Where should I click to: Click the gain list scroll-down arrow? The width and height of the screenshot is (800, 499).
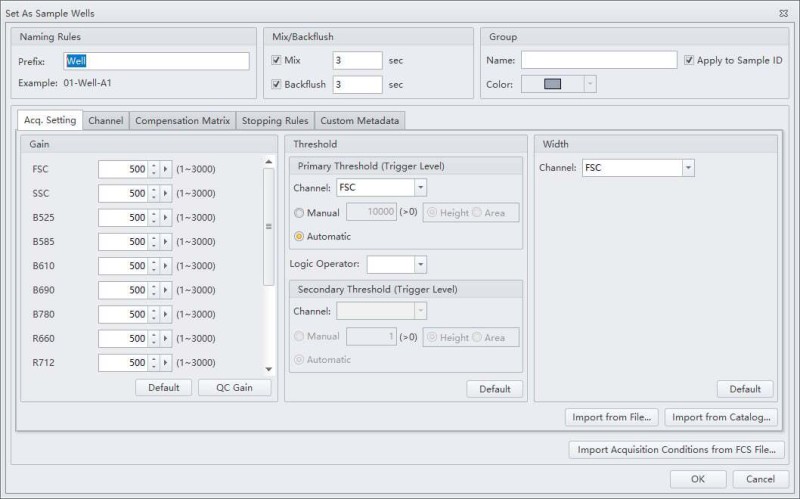pos(269,369)
